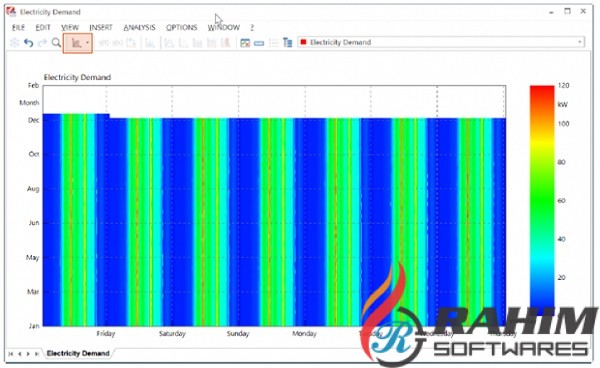
Task: Click the greyed Redo arrow icon
Action: tap(42, 43)
